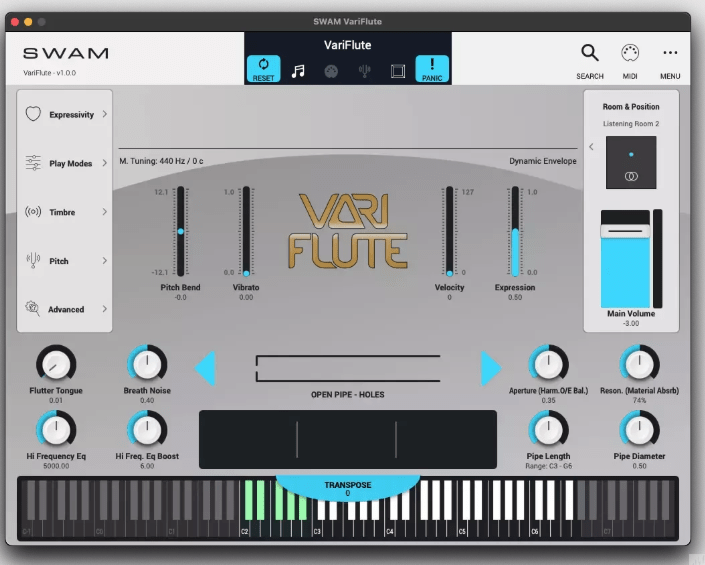705x565 pixels.
Task: Click the stereo circles icon in room pad
Action: tap(631, 176)
